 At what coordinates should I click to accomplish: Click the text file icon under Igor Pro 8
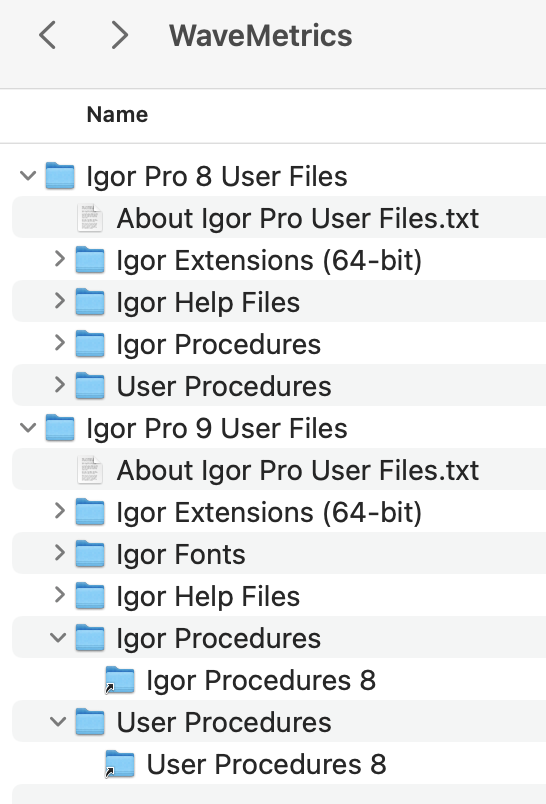click(90, 218)
